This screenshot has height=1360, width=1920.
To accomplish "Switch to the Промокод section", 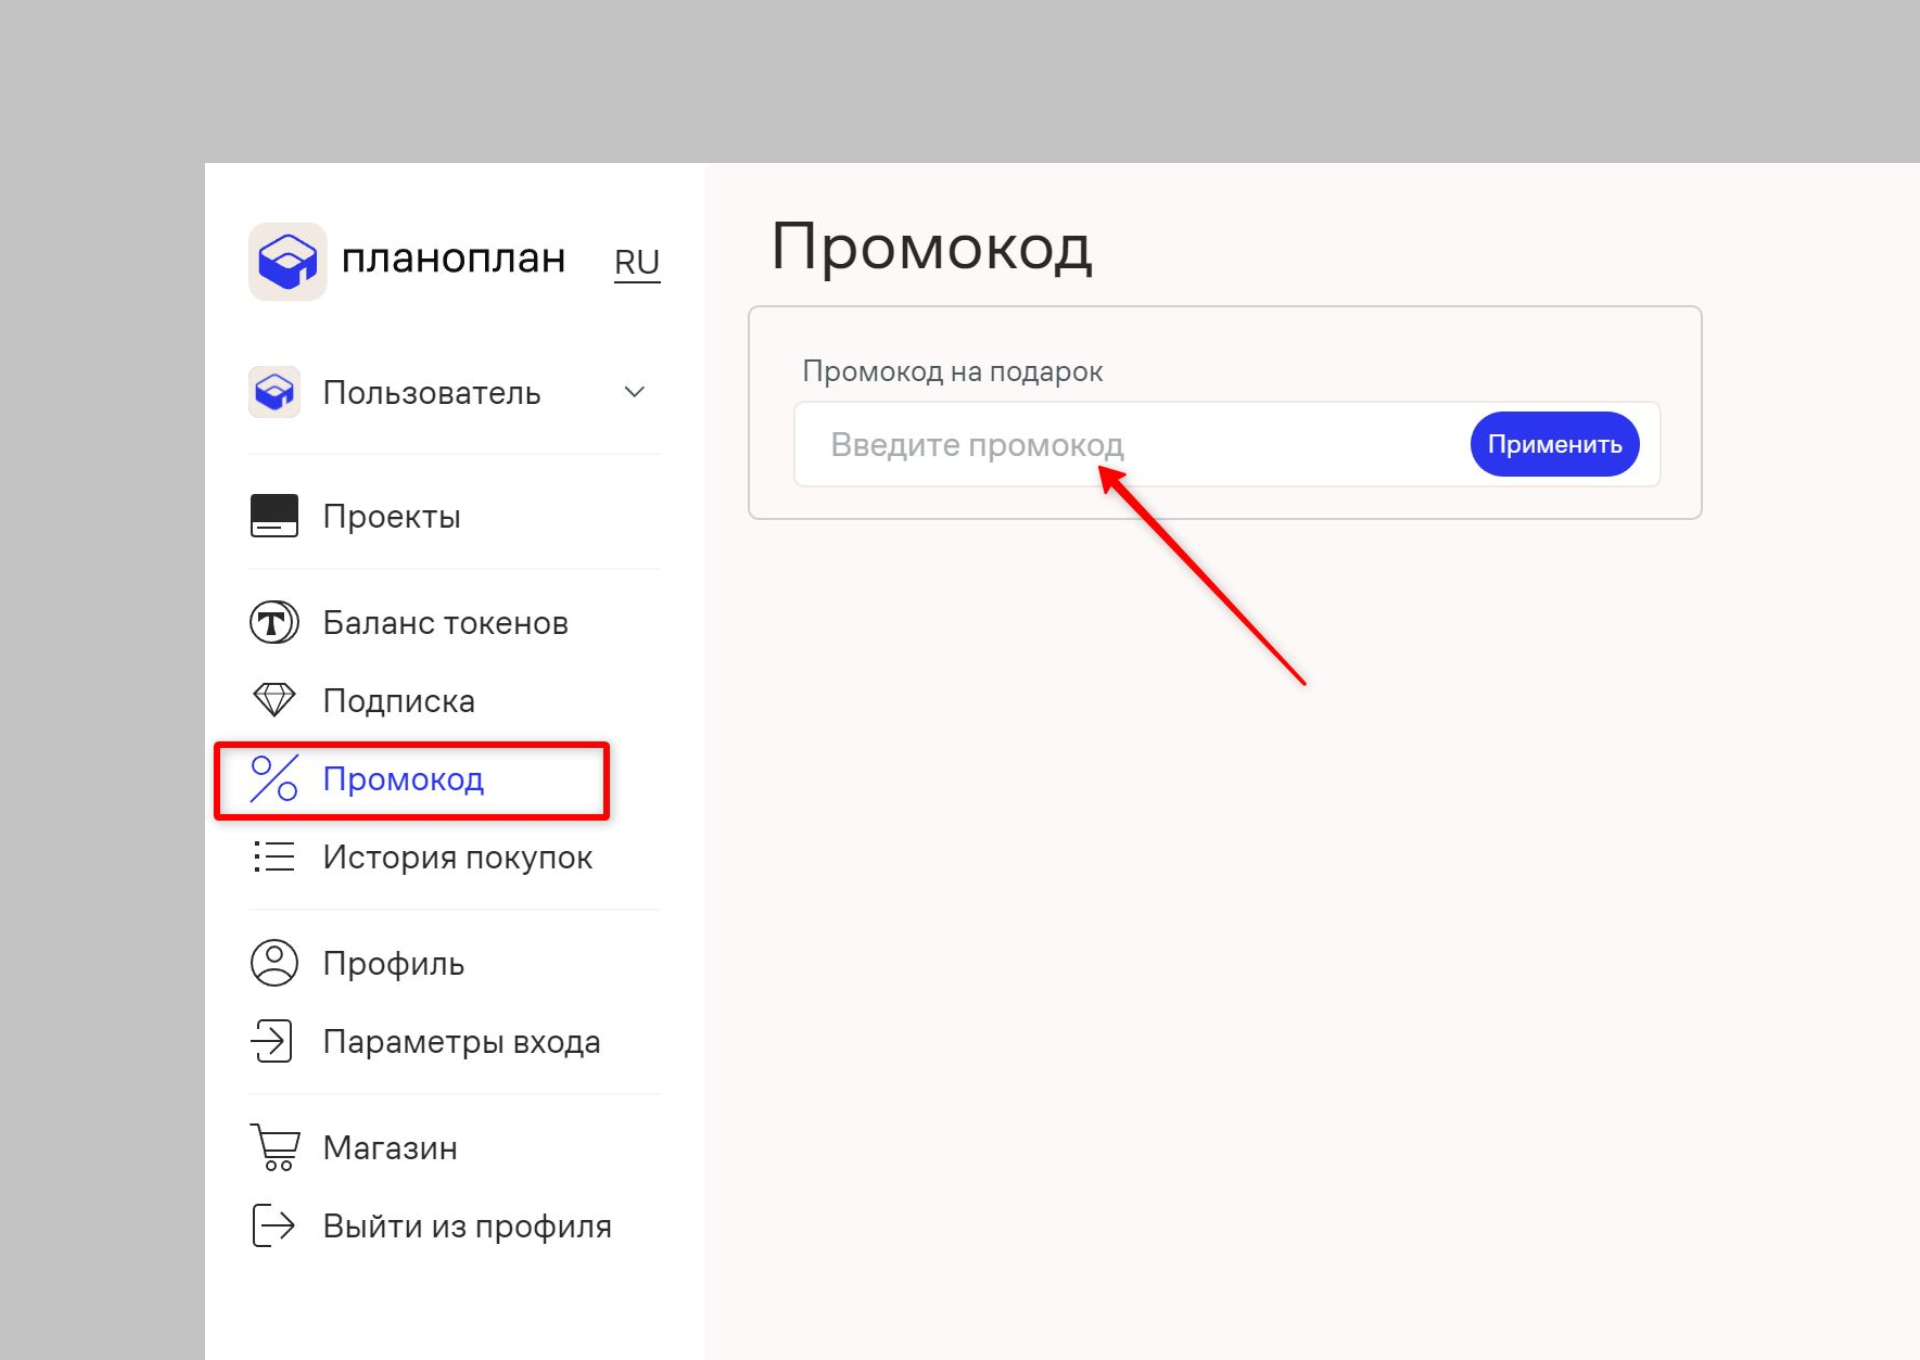I will point(404,781).
